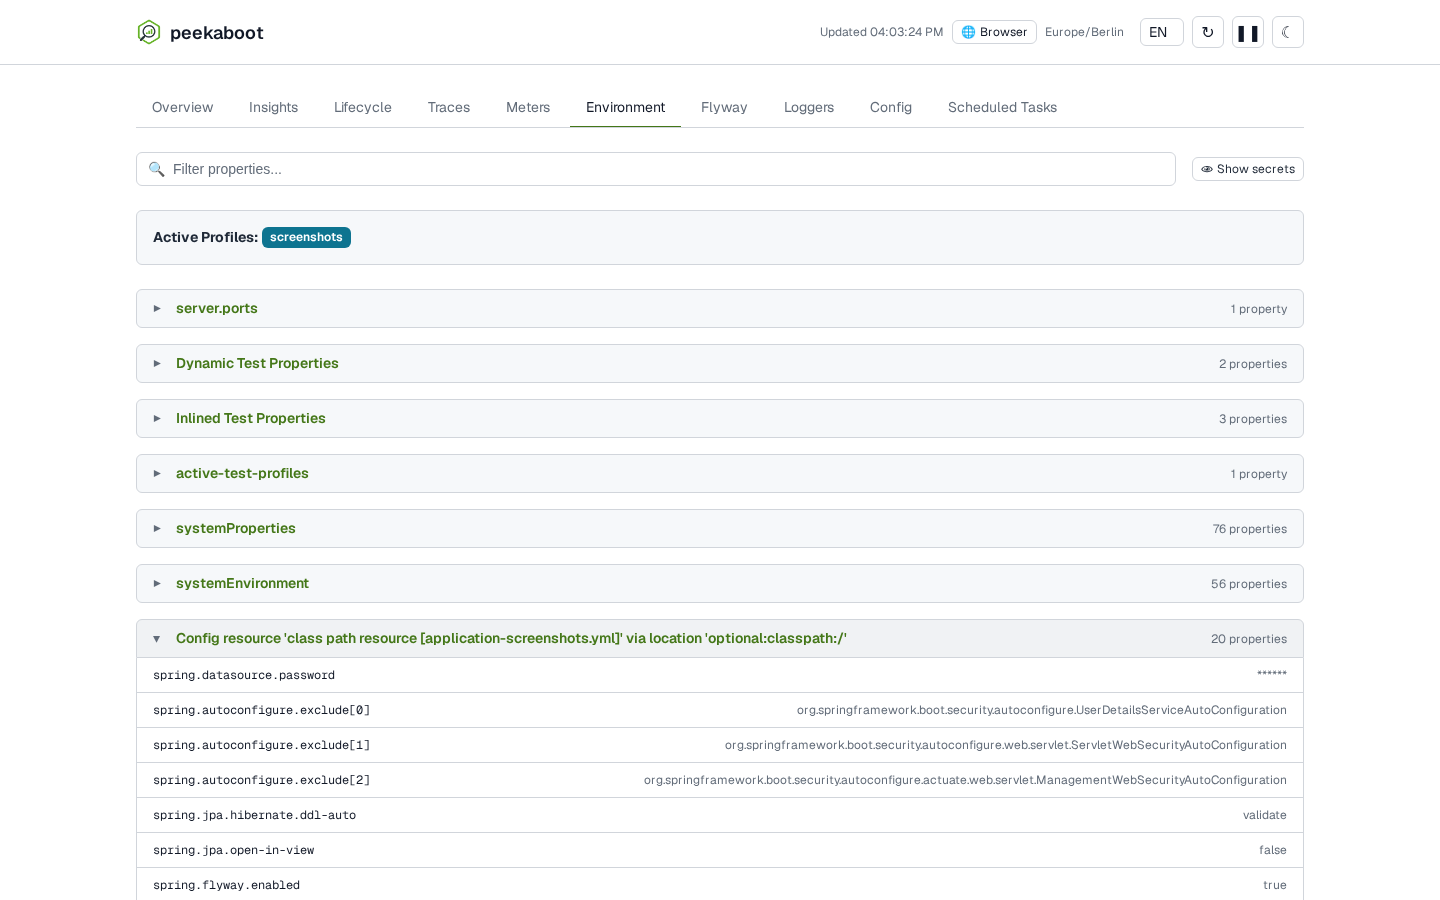Click the Updated 04:03:24 PM timestamp
The height and width of the screenshot is (900, 1440).
[x=881, y=32]
